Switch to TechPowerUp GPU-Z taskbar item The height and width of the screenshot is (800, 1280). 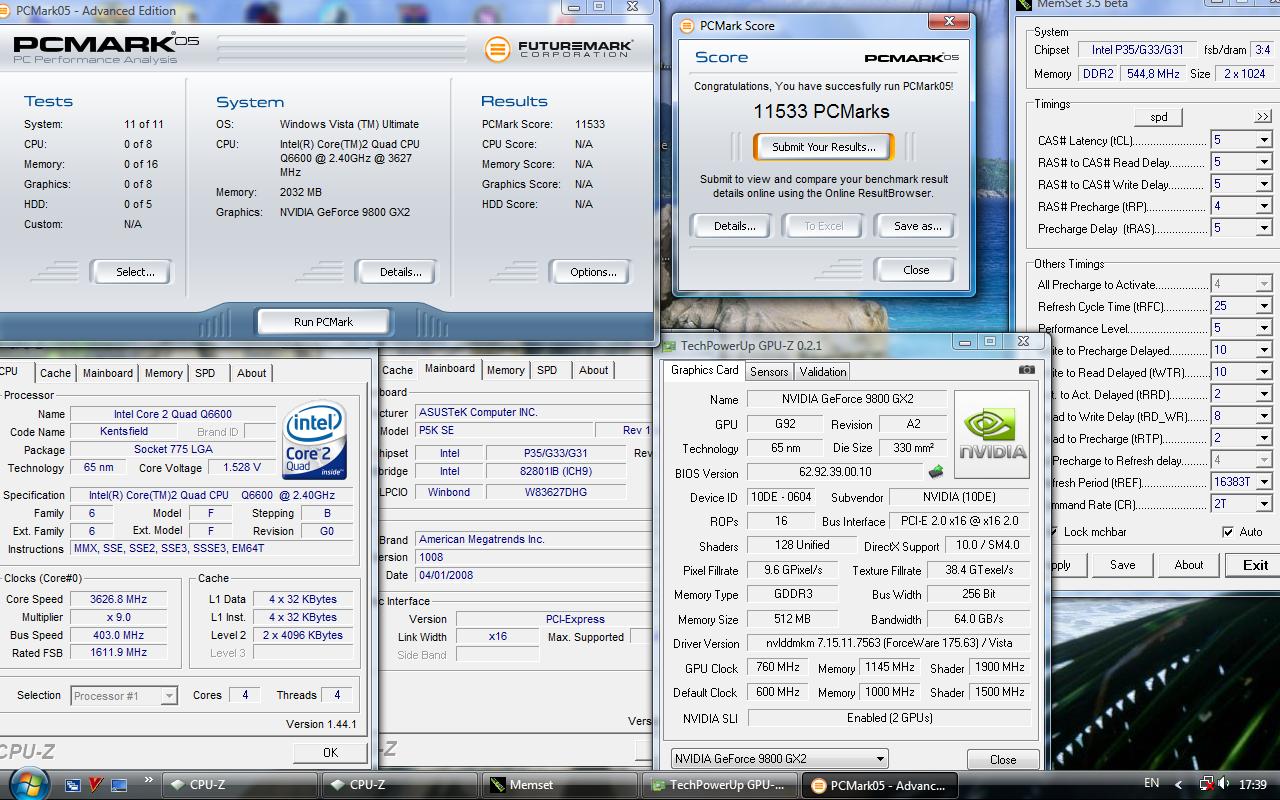pos(721,785)
